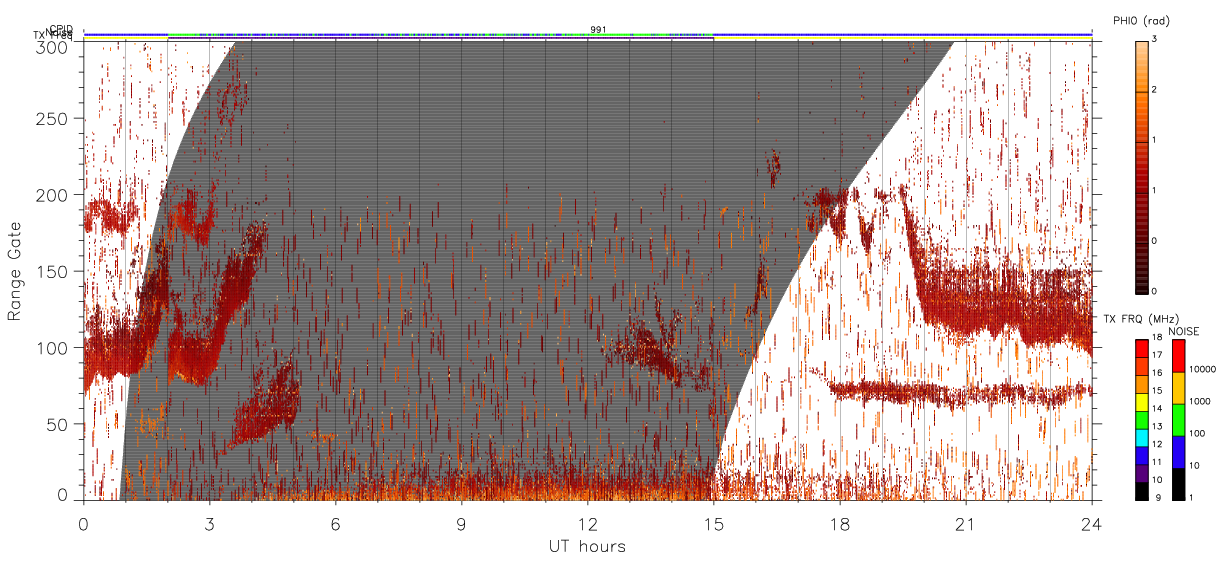Select the yellow 14–15 MHz swatch in TX FRQ legend
The height and width of the screenshot is (567, 1228).
(x=1140, y=401)
